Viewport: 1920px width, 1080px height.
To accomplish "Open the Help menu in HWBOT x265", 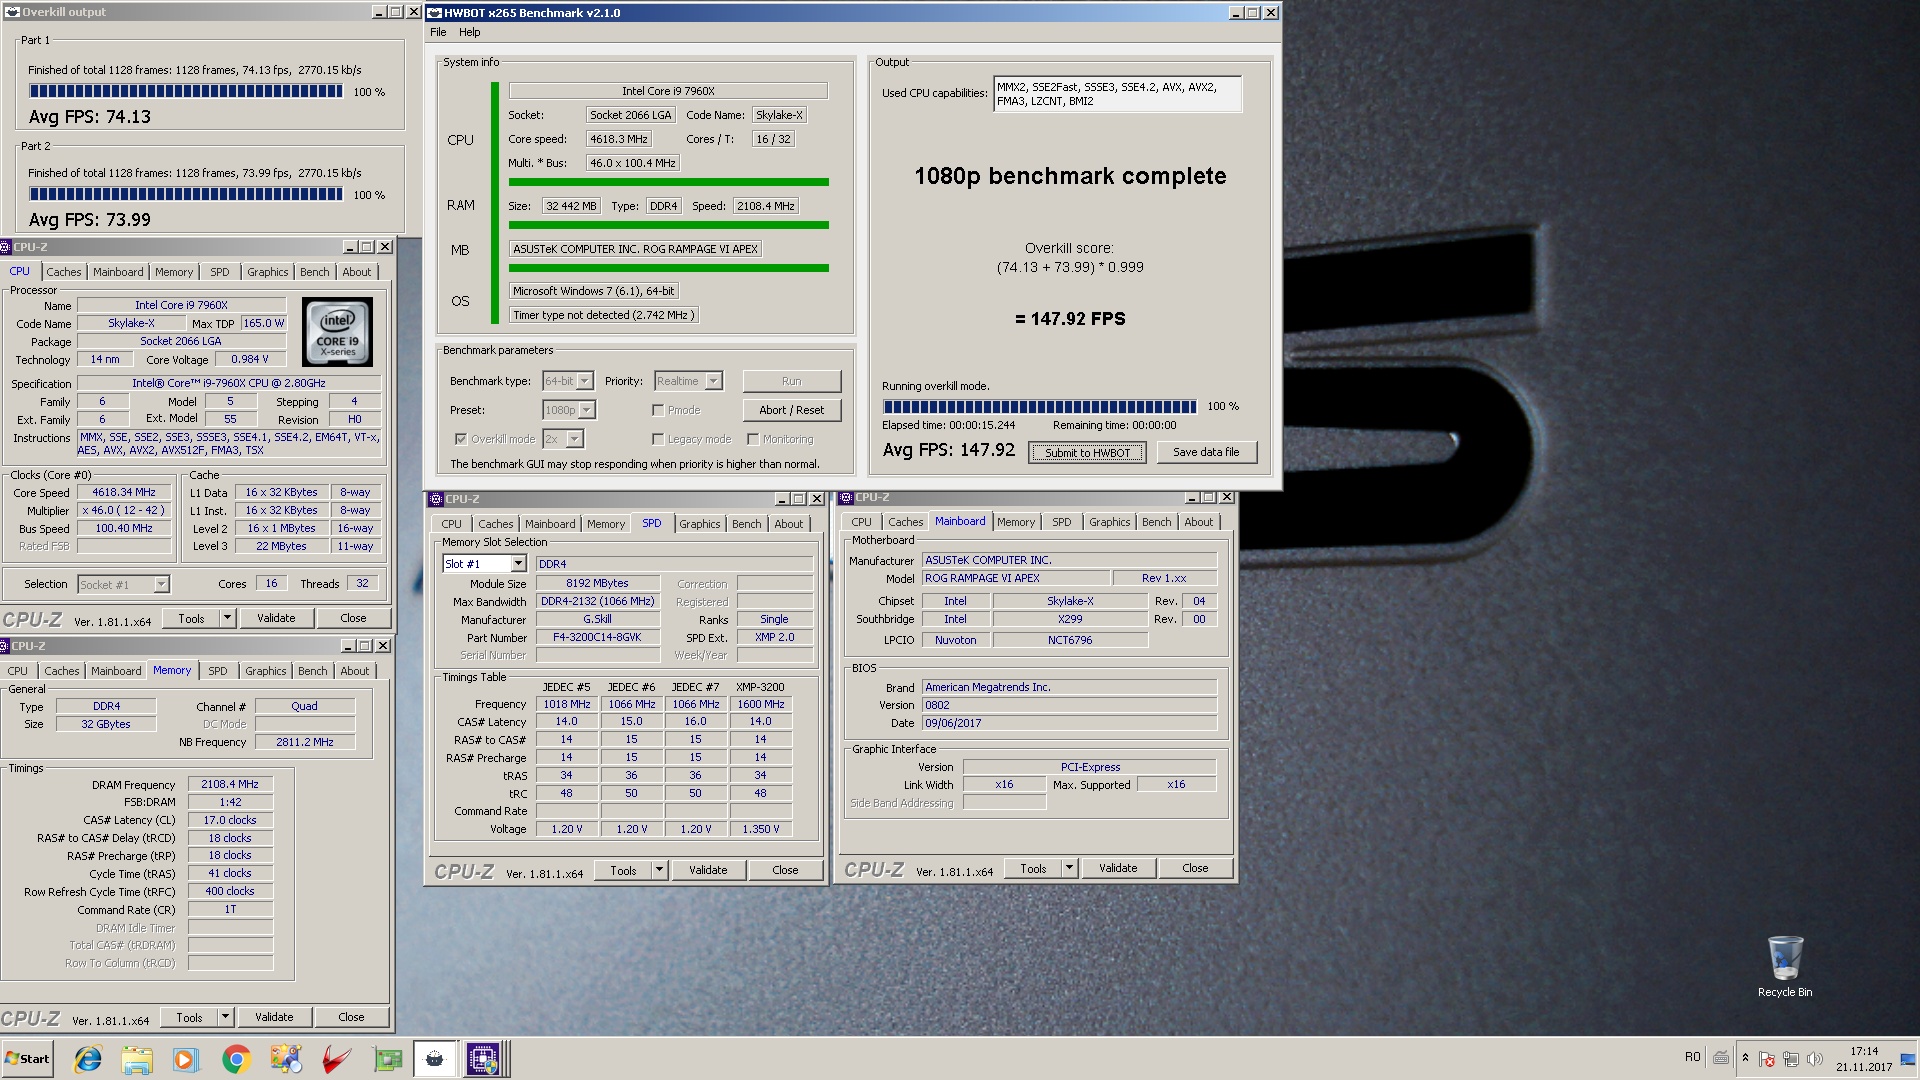I will [x=469, y=32].
